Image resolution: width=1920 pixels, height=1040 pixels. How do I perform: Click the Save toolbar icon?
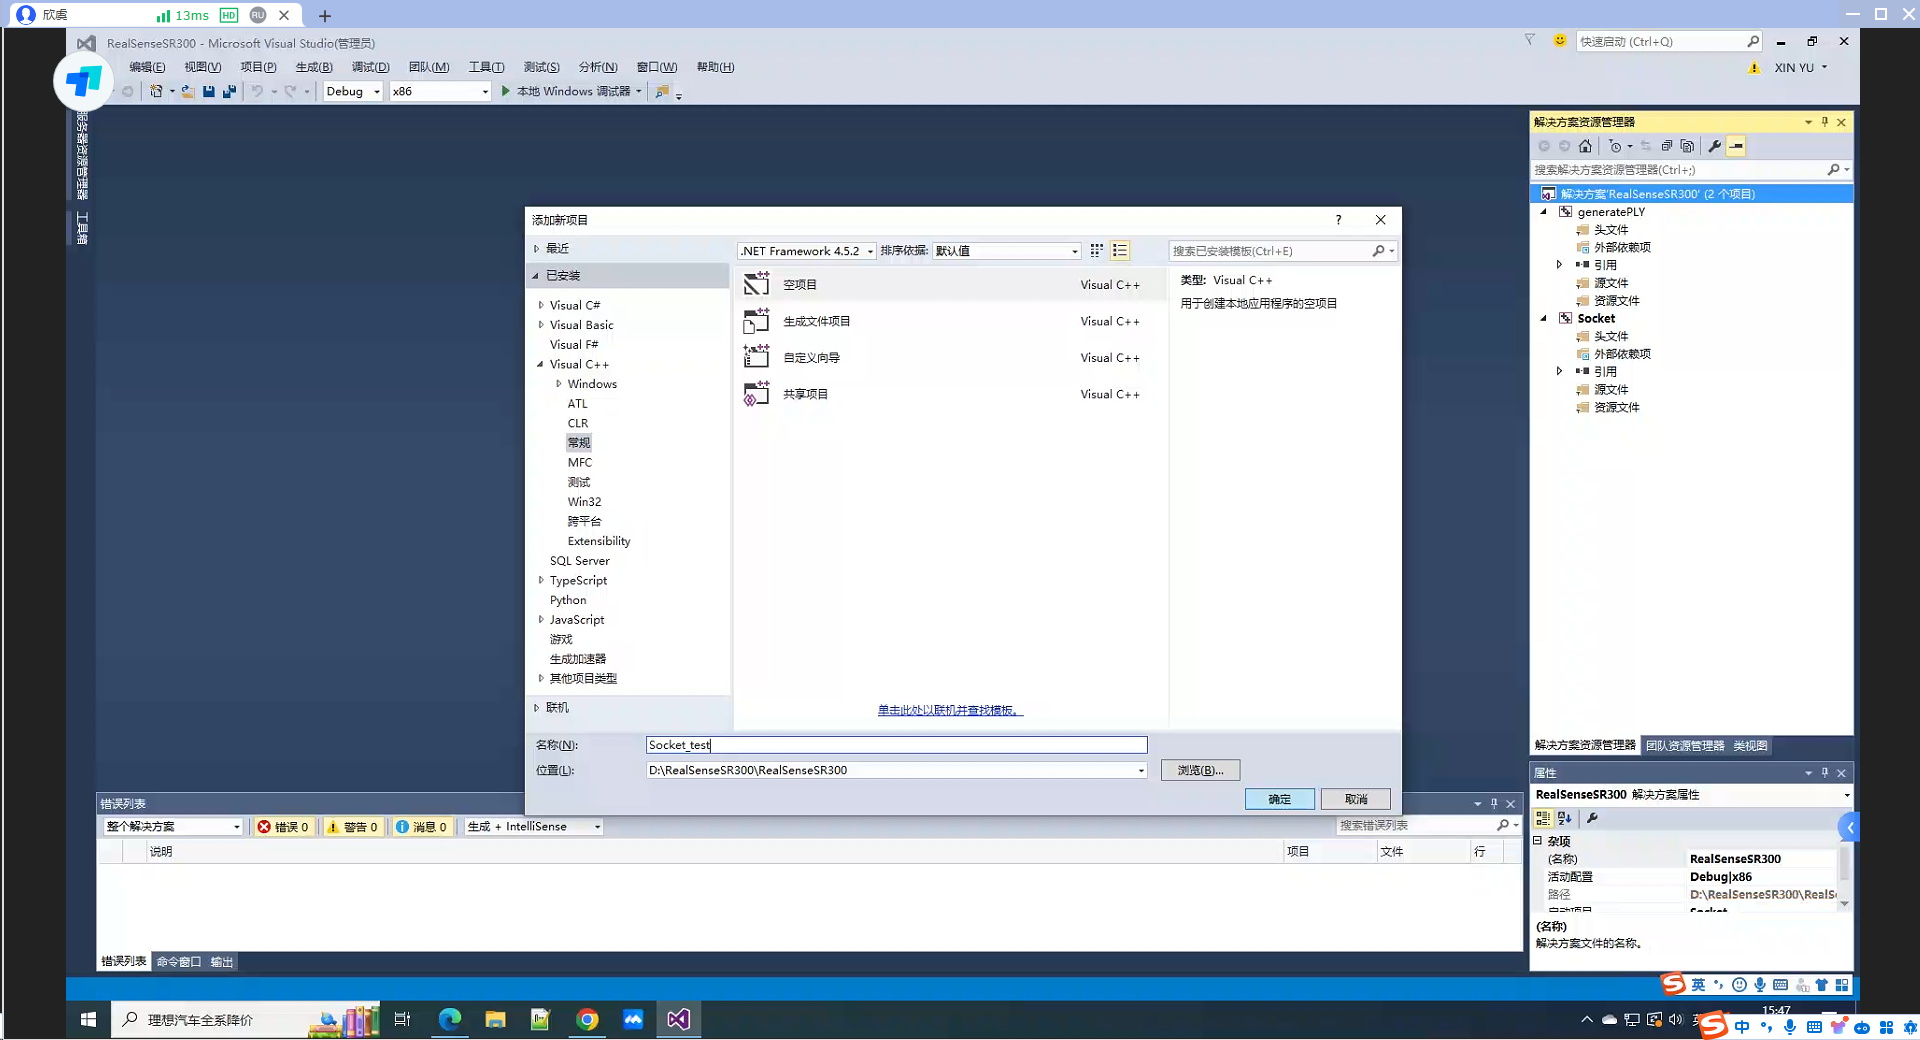coord(209,91)
